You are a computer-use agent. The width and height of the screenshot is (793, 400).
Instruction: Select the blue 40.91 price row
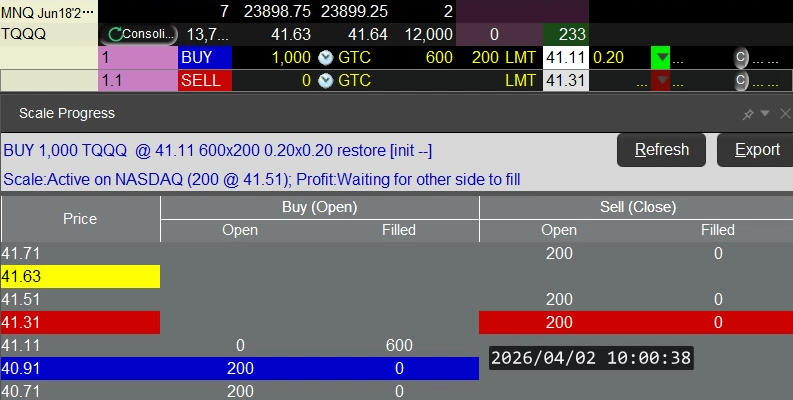[80, 368]
